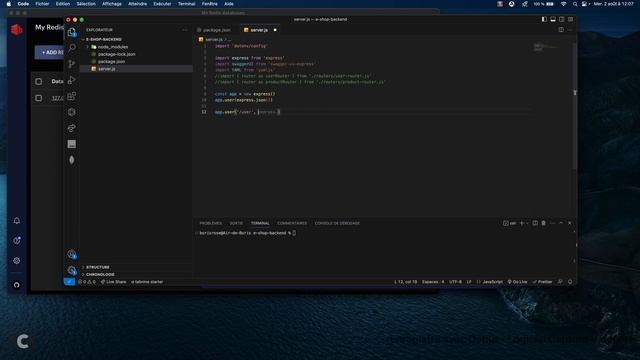This screenshot has width=640, height=360.
Task: Click the Espaces: 4 indentation setting
Action: (x=433, y=282)
